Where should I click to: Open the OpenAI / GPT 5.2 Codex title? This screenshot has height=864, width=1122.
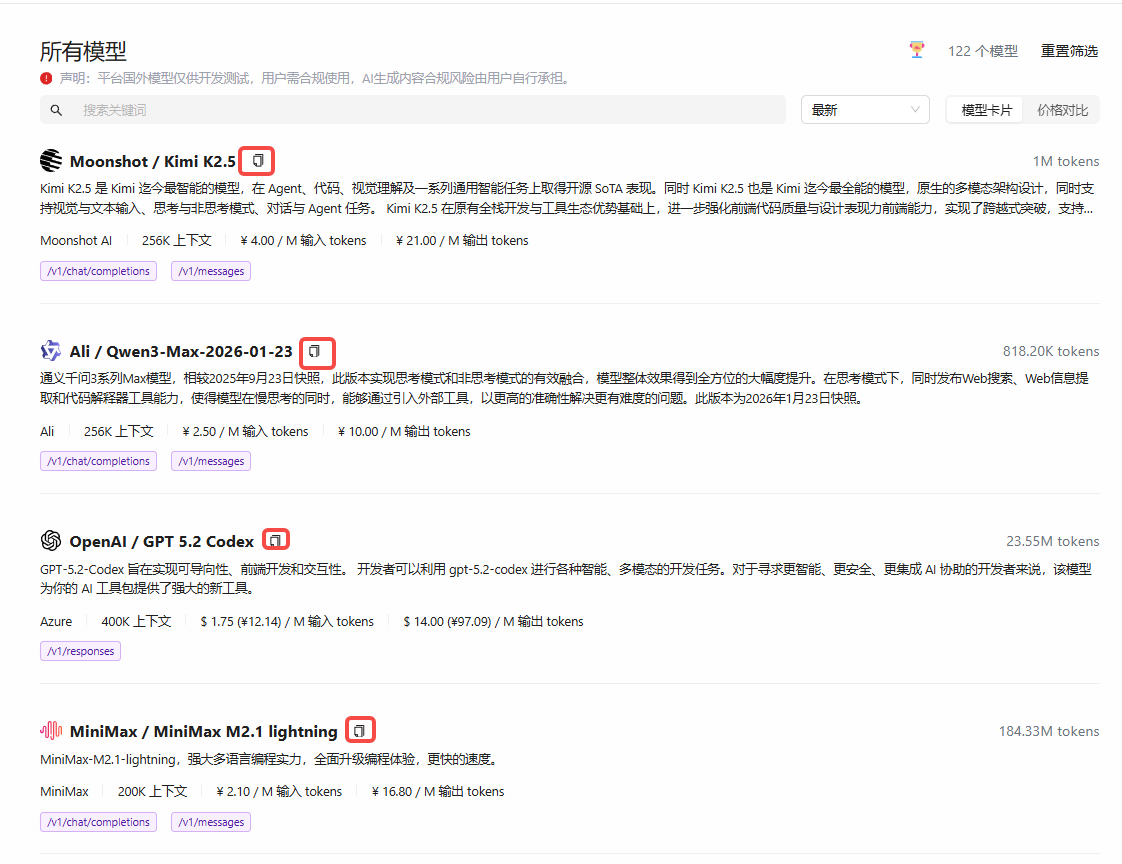pos(162,541)
